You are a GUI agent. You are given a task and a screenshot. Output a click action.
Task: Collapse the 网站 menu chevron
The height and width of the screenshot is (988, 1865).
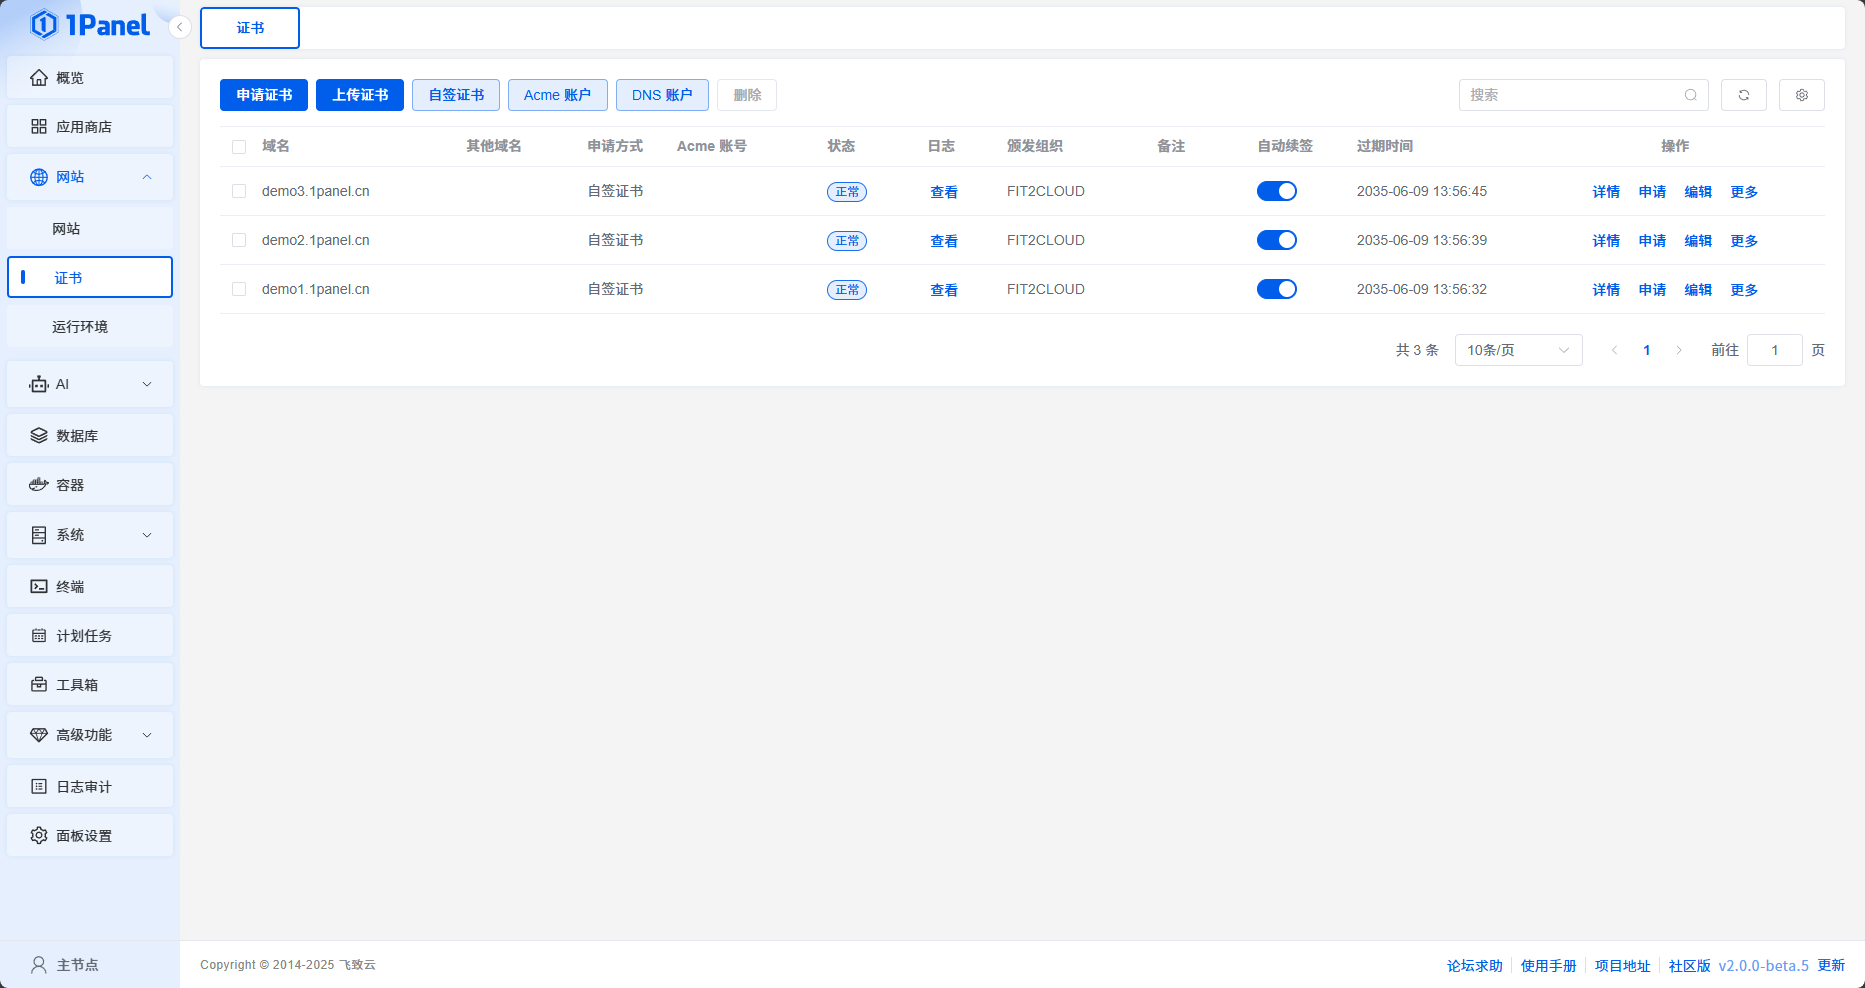click(147, 177)
